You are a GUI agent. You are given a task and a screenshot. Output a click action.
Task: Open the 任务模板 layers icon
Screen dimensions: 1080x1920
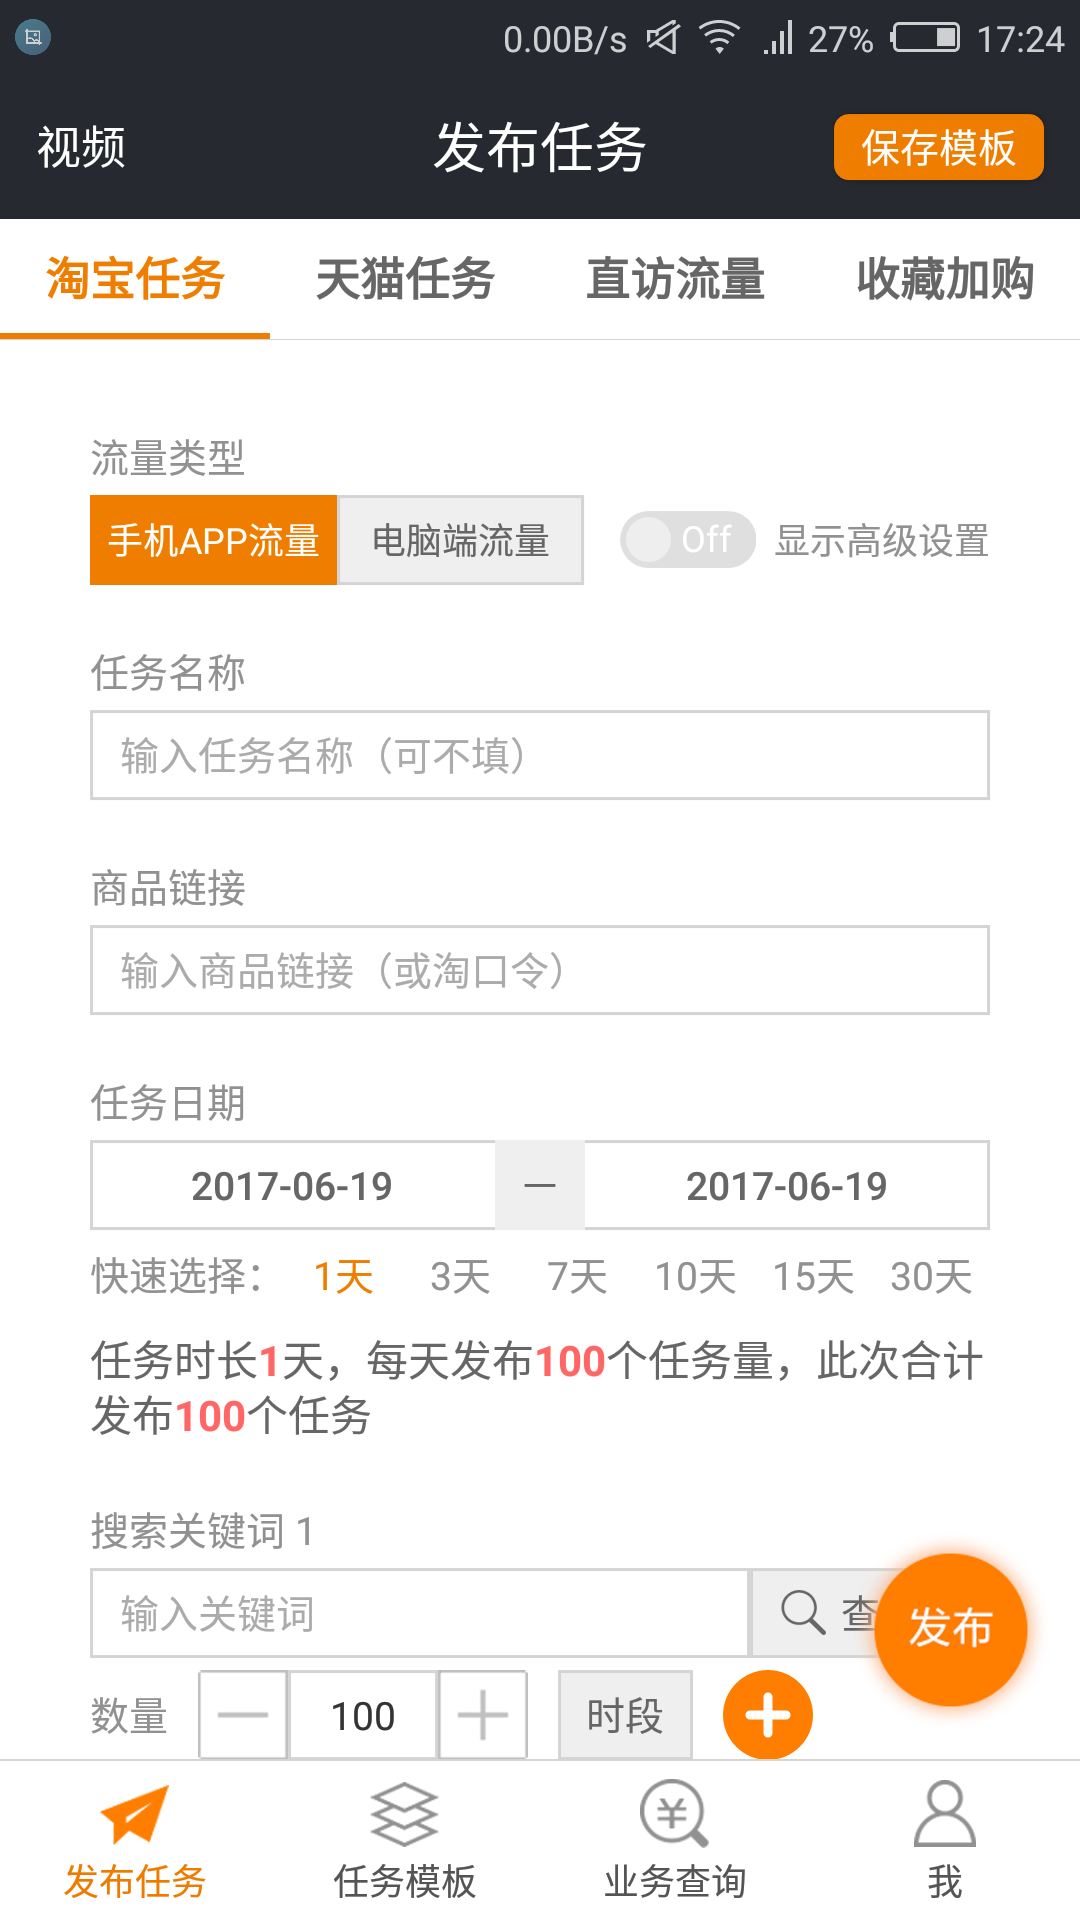pos(404,1813)
